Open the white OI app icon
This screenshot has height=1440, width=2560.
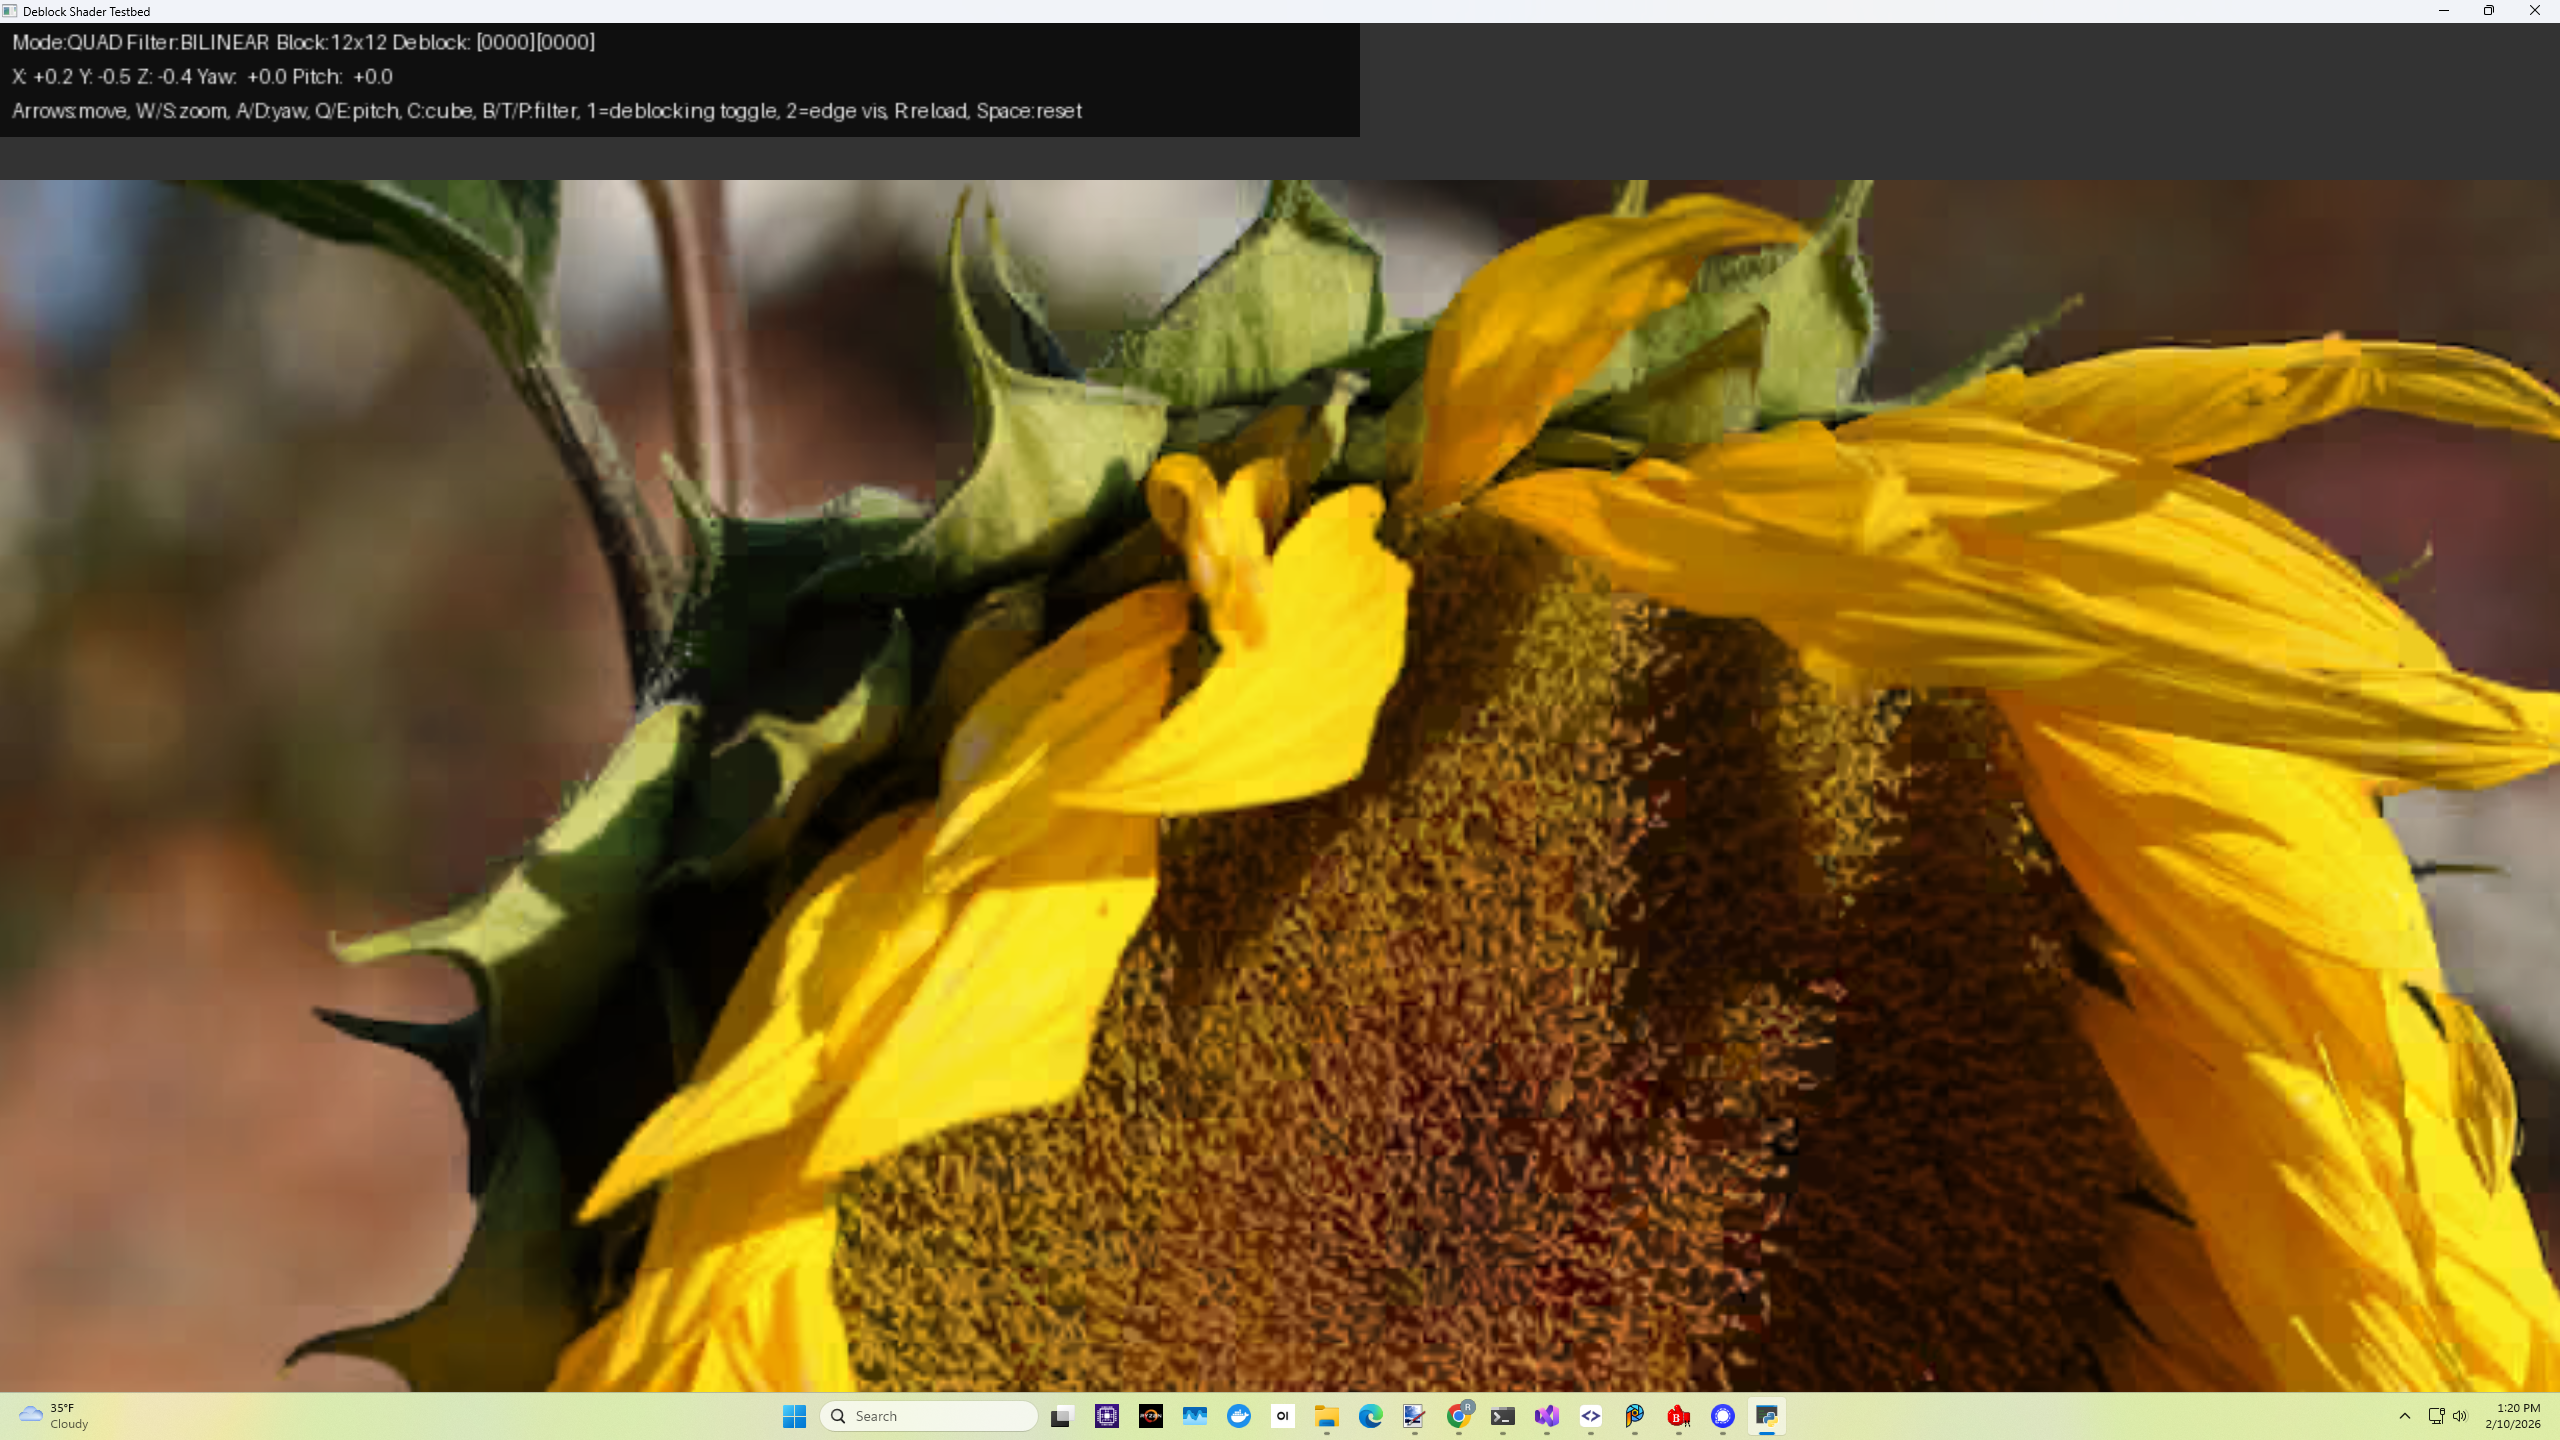(x=1282, y=1416)
